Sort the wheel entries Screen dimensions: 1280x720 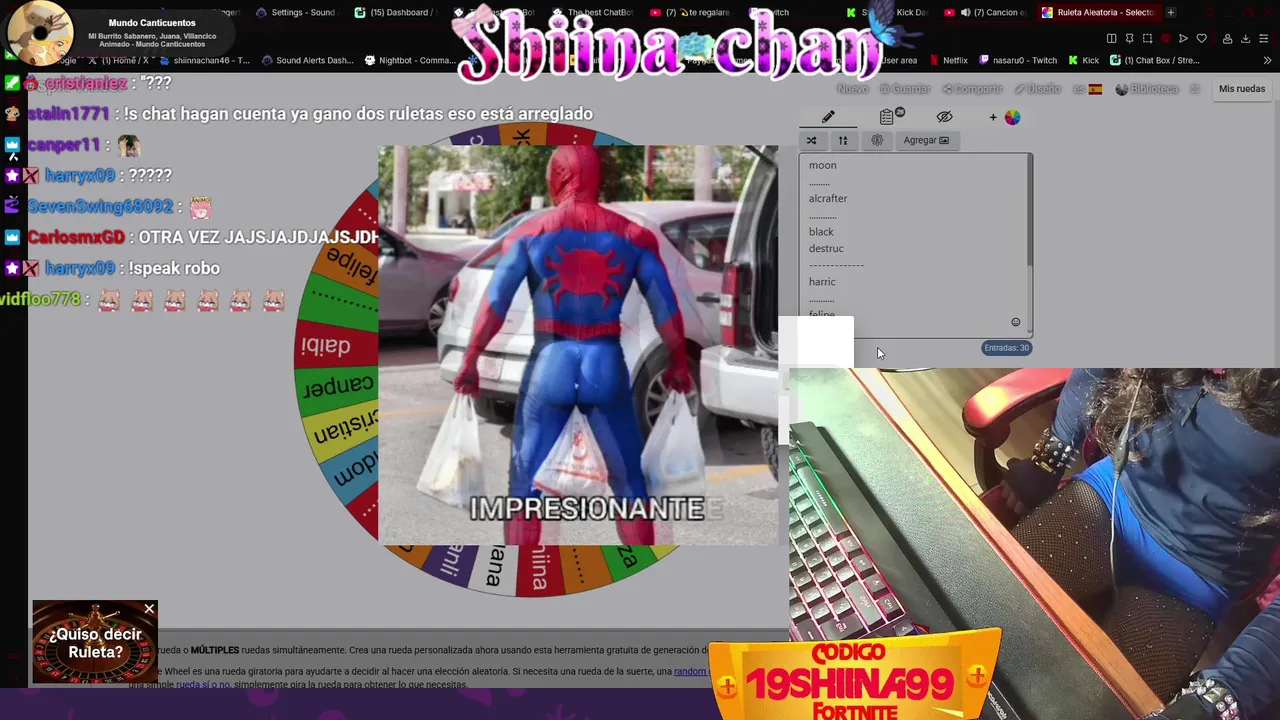click(x=843, y=140)
